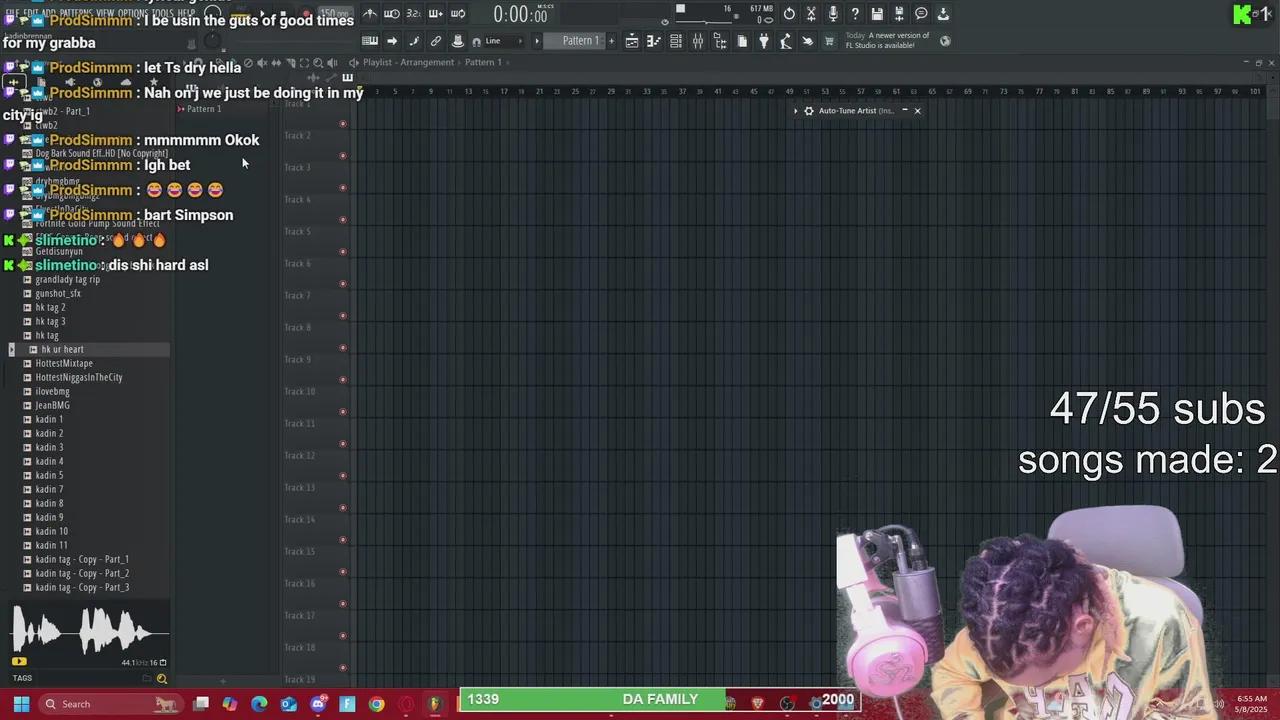The image size is (1280, 720).
Task: Mute Track 5 using its dot
Action: pyautogui.click(x=343, y=252)
